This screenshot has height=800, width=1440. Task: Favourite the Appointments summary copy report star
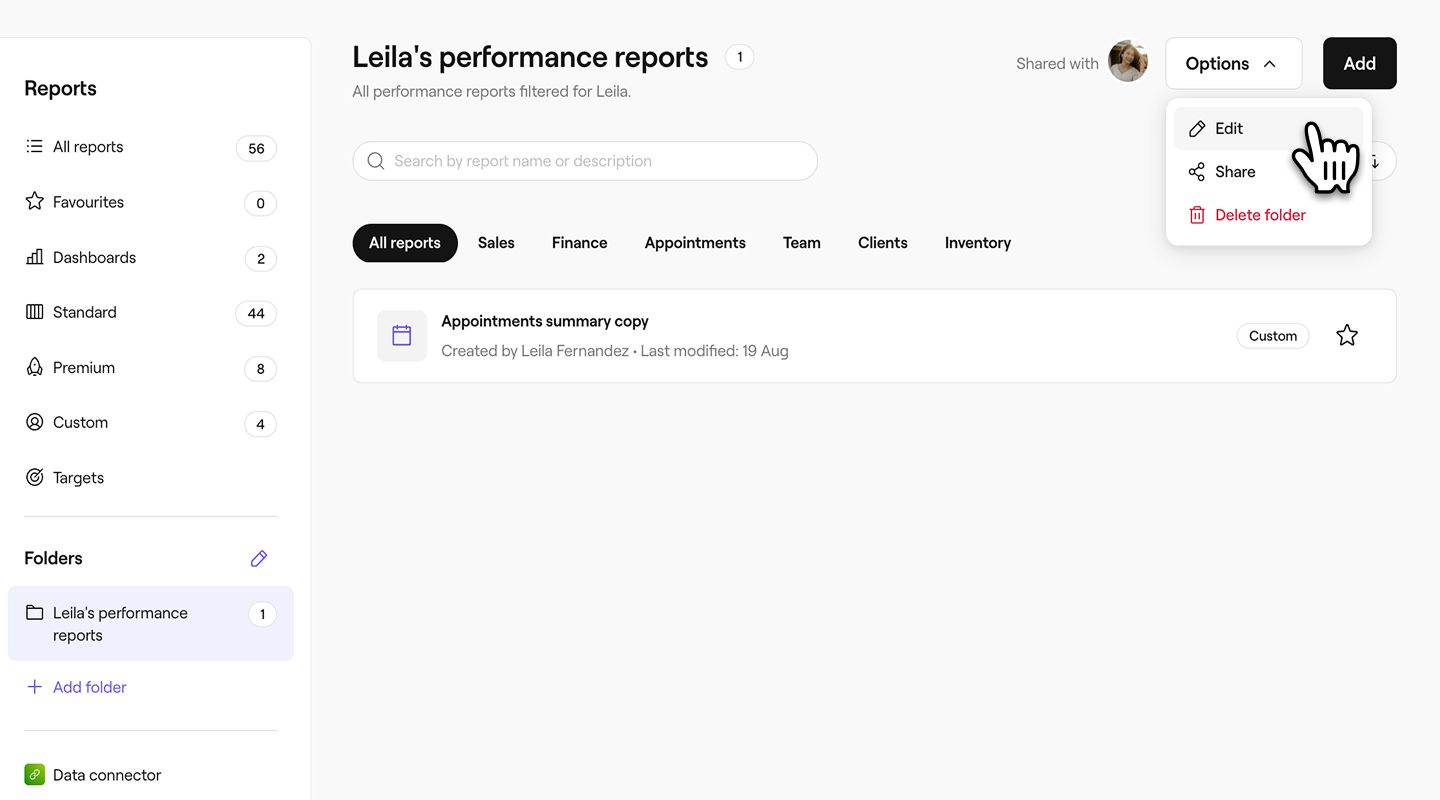pos(1347,336)
